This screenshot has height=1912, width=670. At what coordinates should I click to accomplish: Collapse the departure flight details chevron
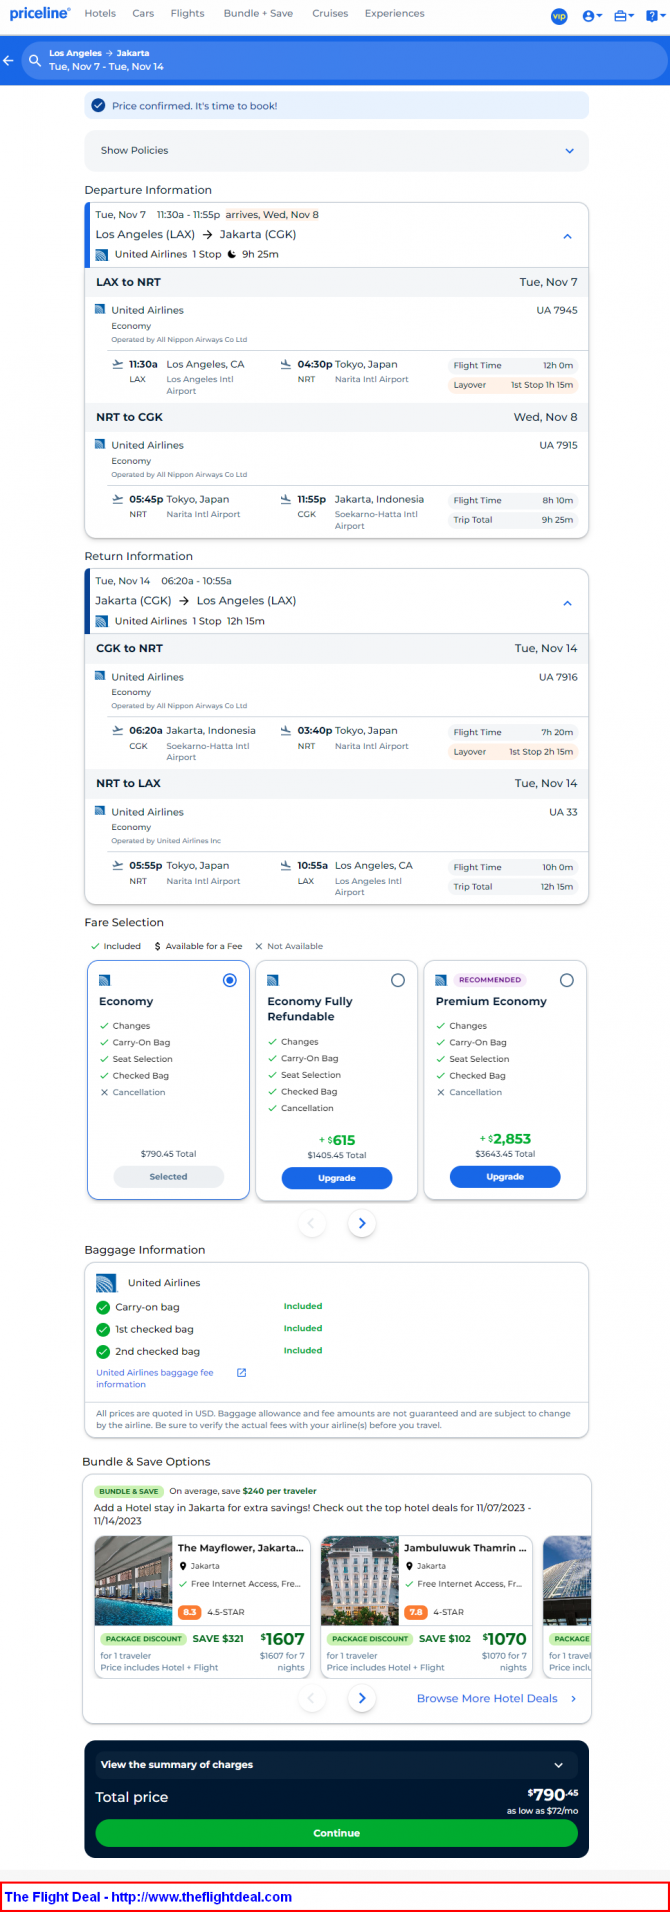567,237
